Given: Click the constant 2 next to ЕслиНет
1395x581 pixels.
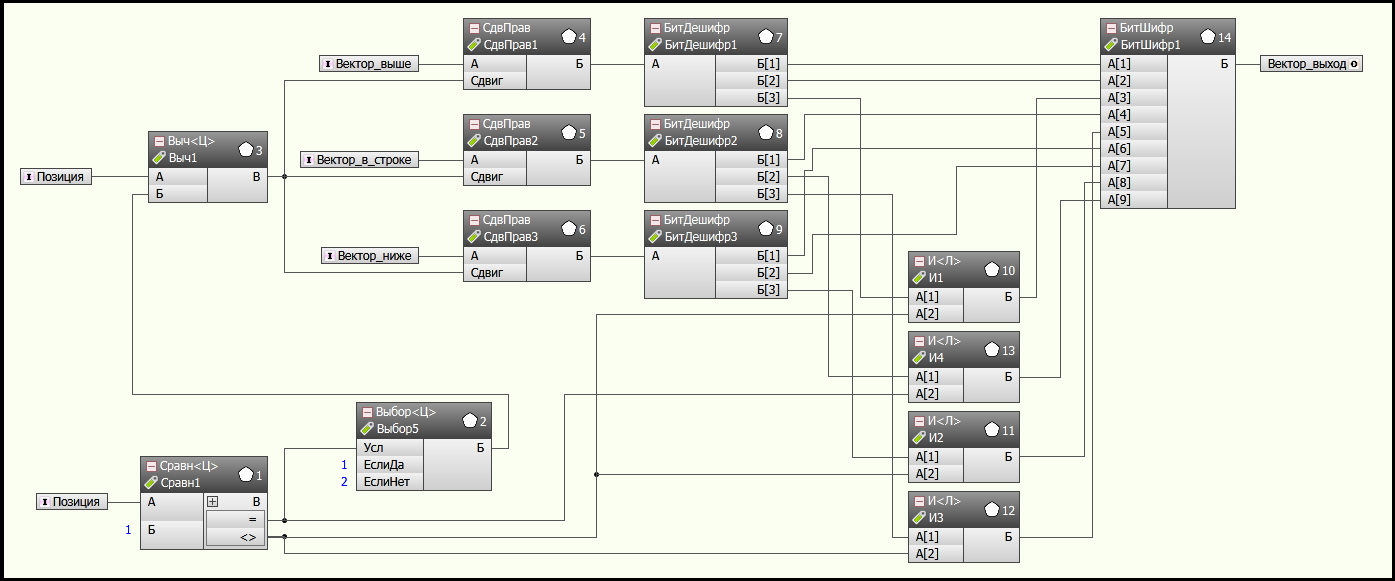Looking at the screenshot, I should tap(344, 482).
